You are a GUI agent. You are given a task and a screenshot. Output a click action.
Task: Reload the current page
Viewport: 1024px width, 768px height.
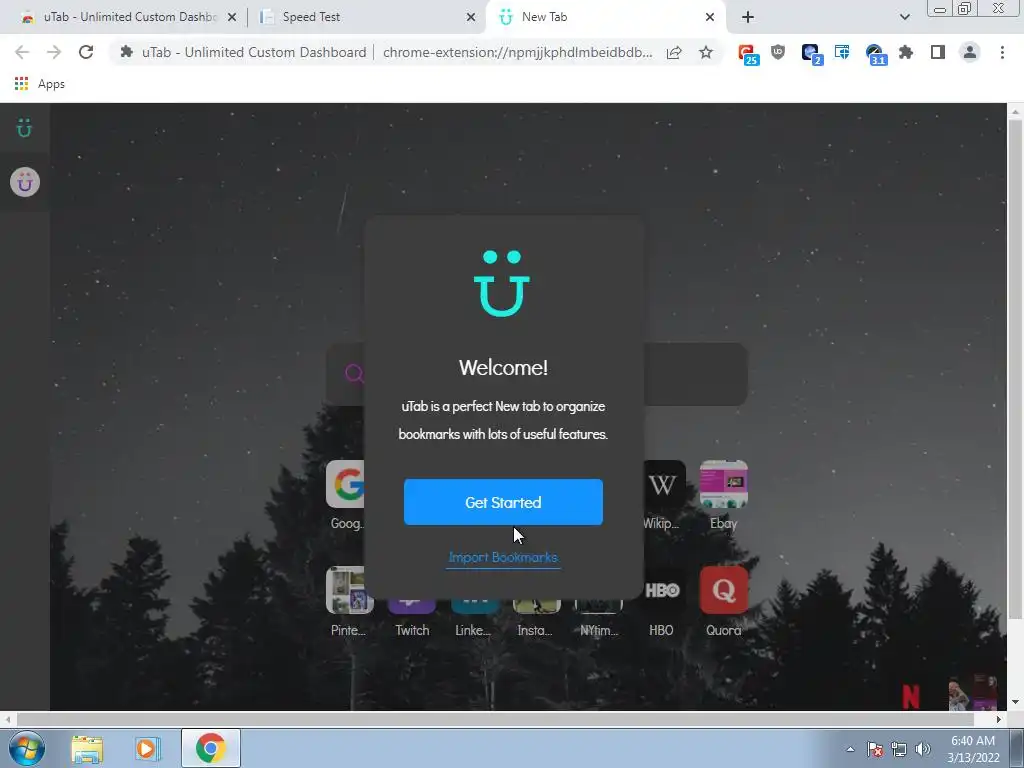pyautogui.click(x=86, y=52)
